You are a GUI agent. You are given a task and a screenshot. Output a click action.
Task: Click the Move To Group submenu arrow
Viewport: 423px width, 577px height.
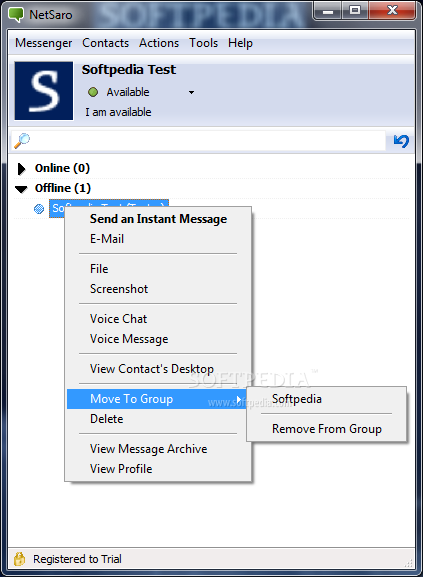coord(239,399)
